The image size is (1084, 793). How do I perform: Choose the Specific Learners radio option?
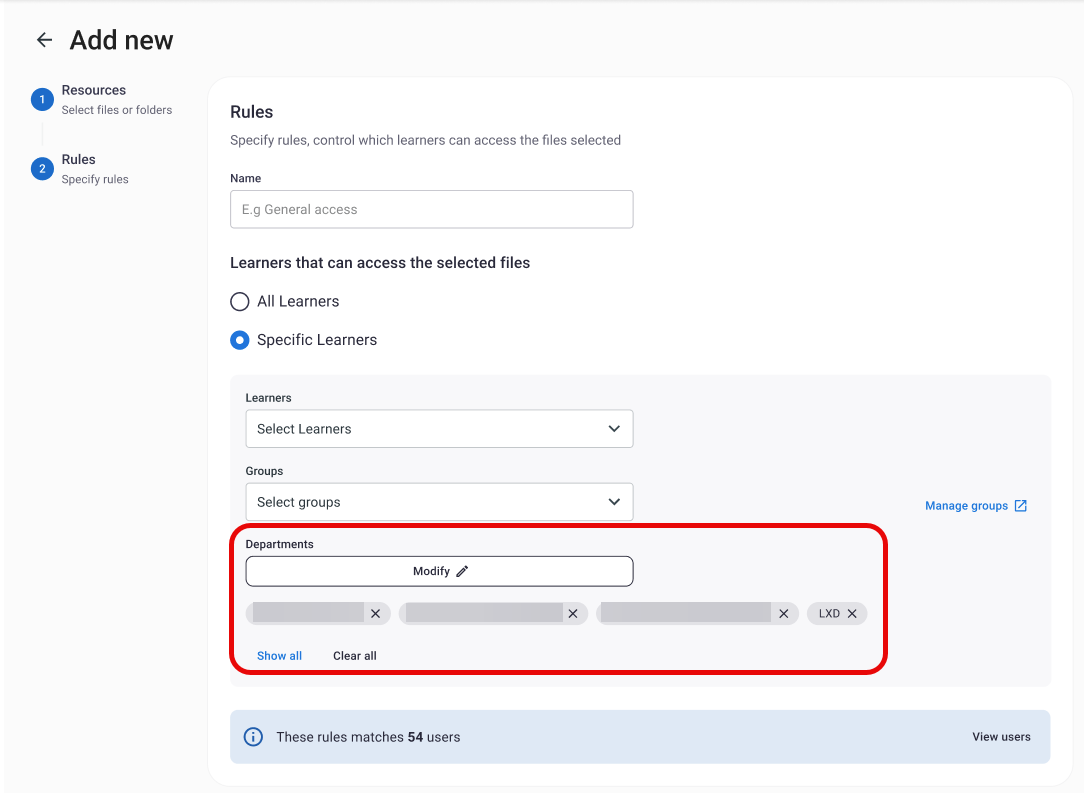pyautogui.click(x=240, y=340)
